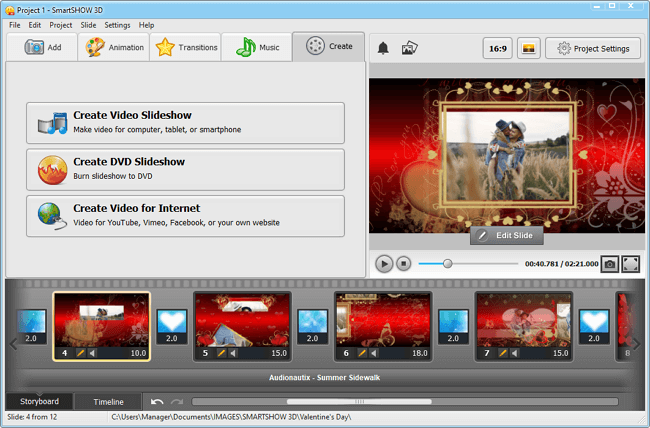The height and width of the screenshot is (428, 650).
Task: Click the sound icon on slide 7
Action: coord(514,353)
